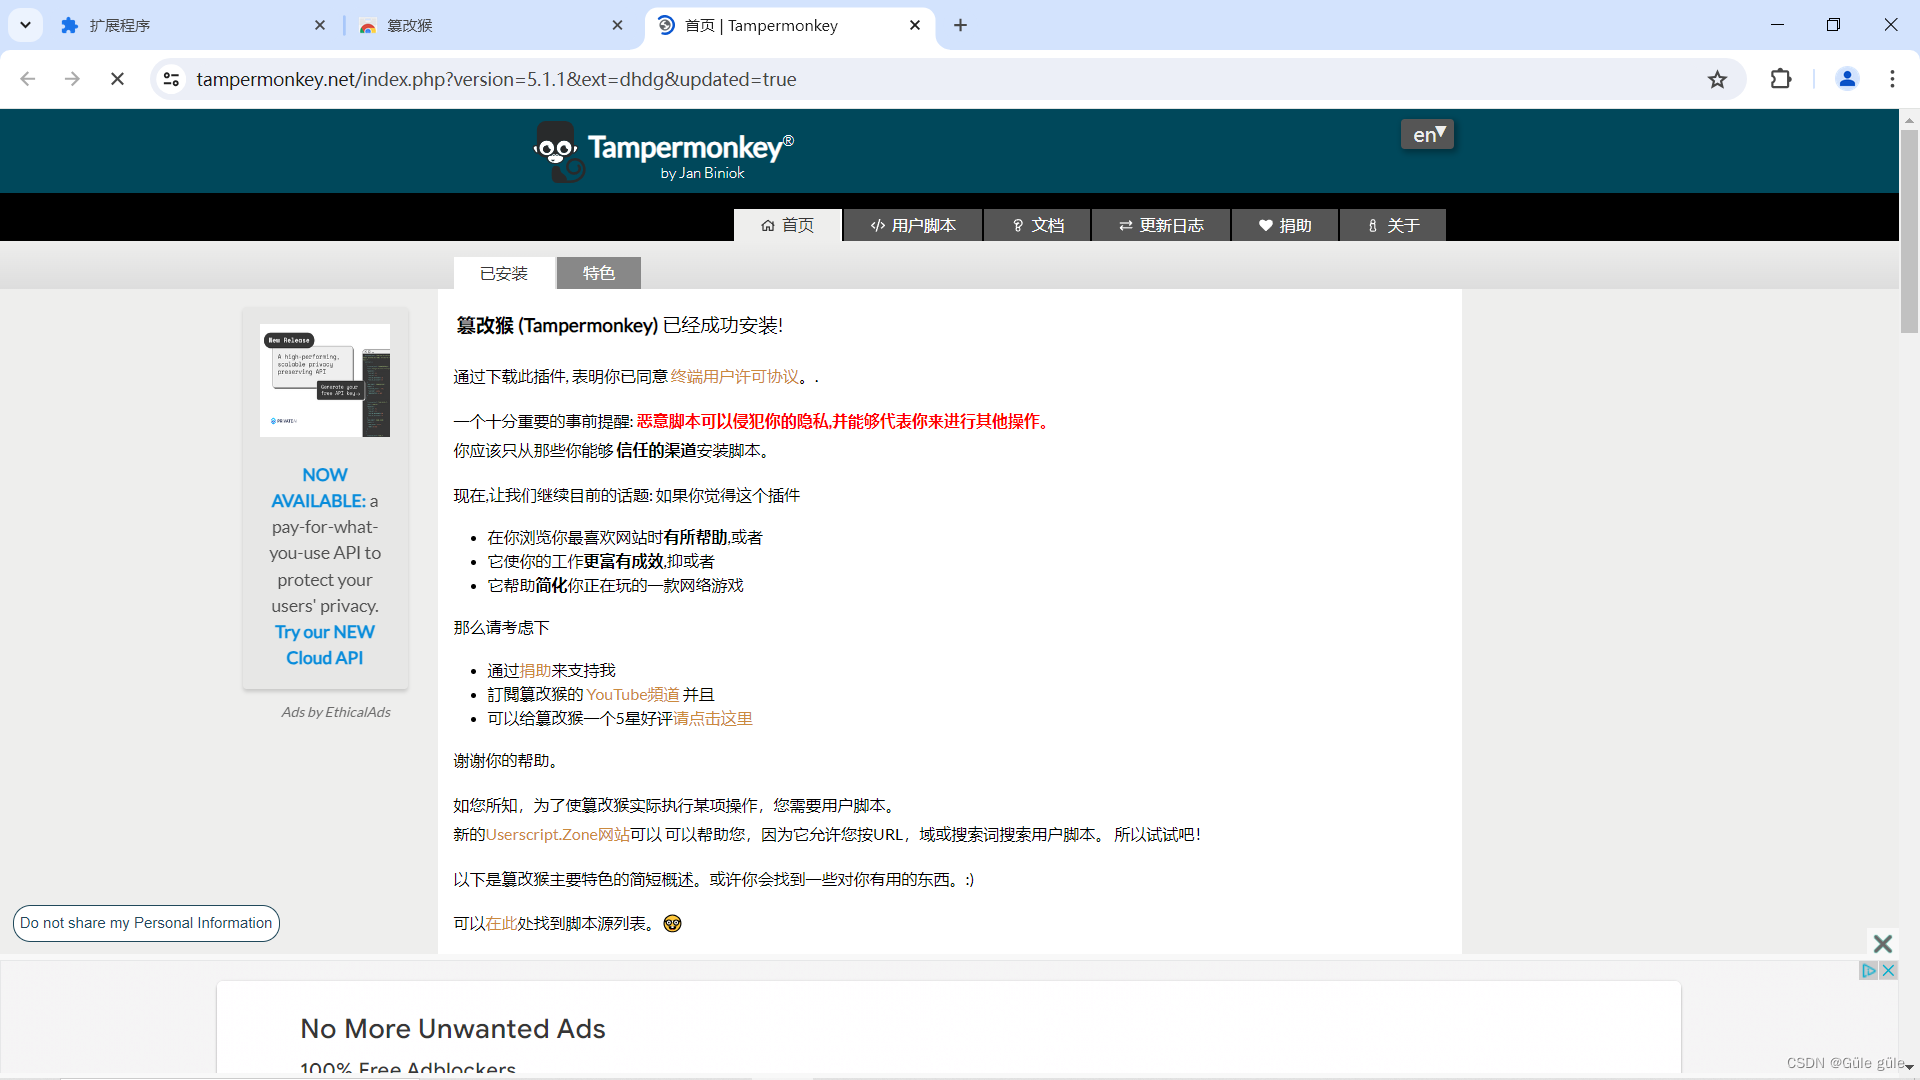The width and height of the screenshot is (1920, 1080).
Task: Follow the 捐助 link in the support list
Action: (x=535, y=671)
